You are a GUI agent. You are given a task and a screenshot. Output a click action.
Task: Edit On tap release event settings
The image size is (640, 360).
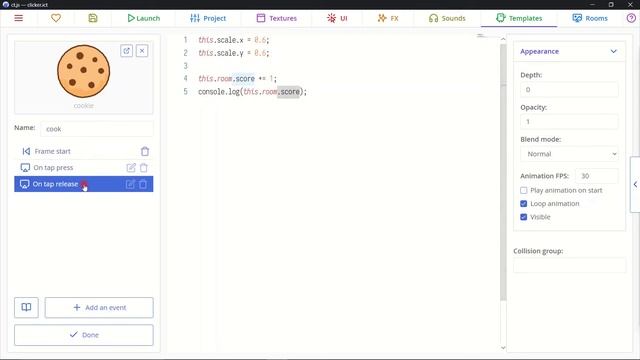click(130, 184)
